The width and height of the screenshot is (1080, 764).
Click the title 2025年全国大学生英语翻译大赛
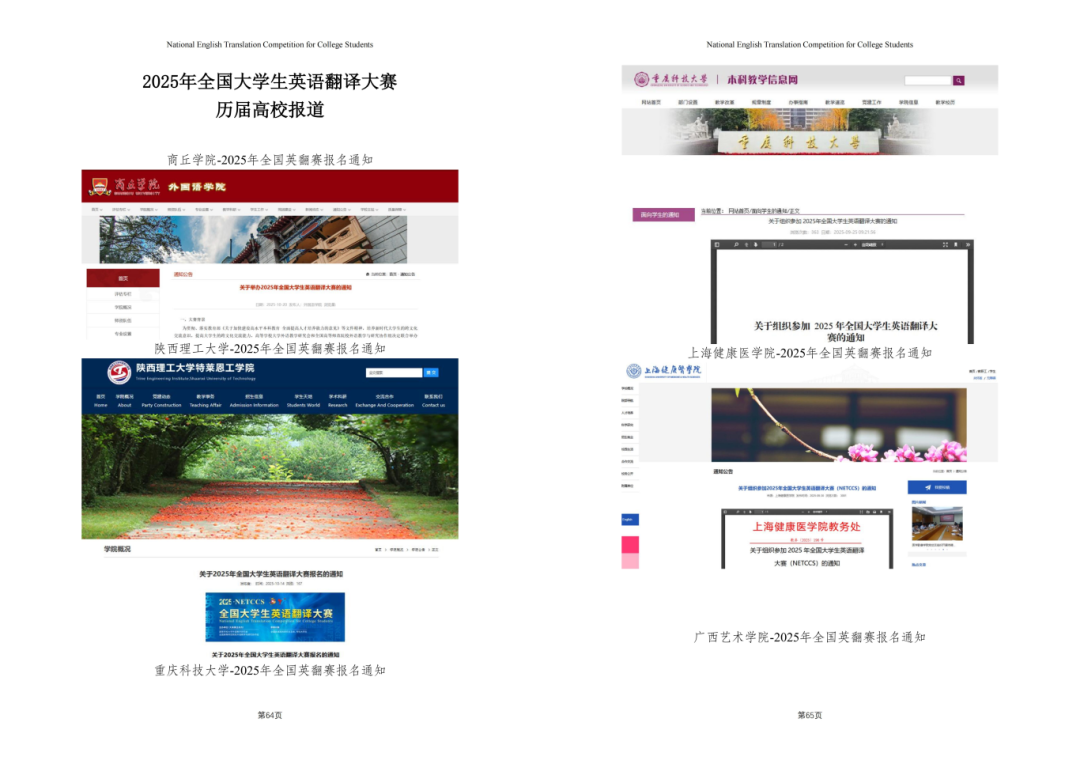coord(270,81)
